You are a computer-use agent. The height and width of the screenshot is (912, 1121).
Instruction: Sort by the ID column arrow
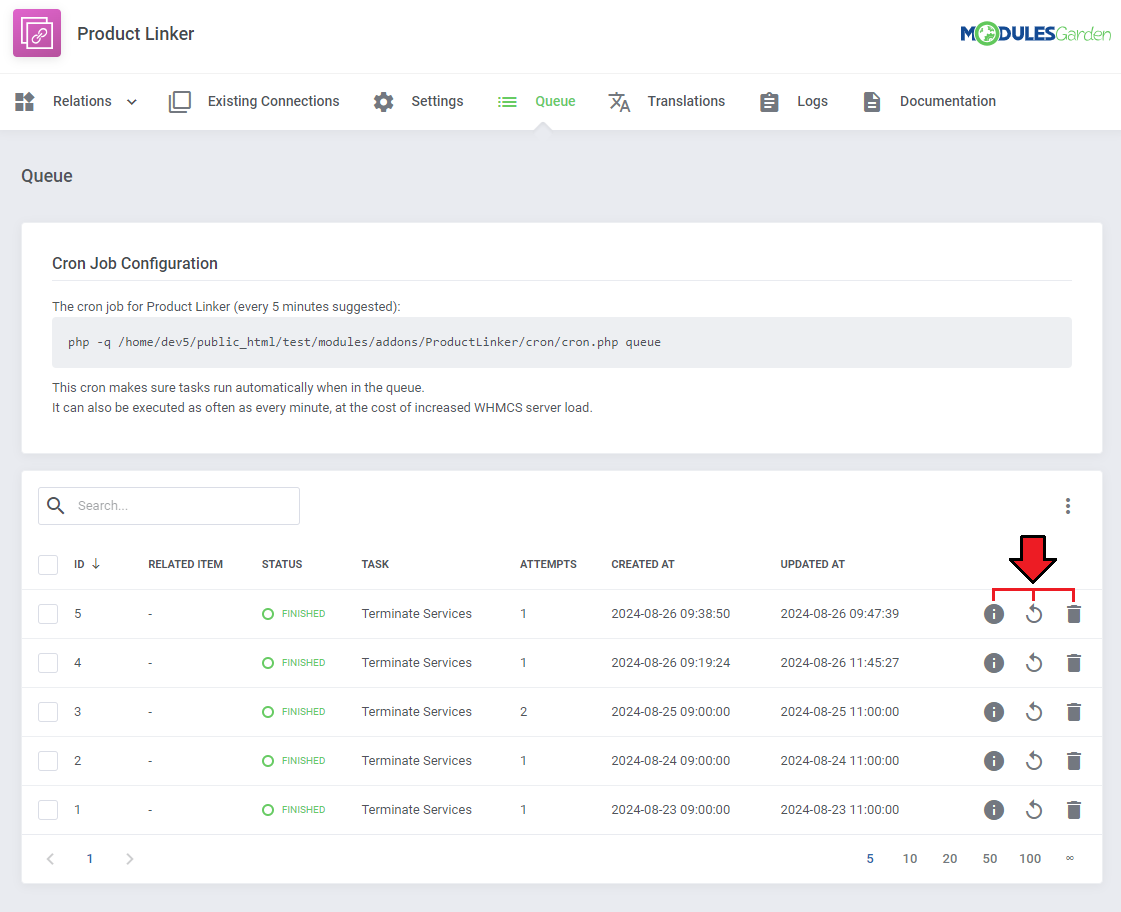pos(96,564)
